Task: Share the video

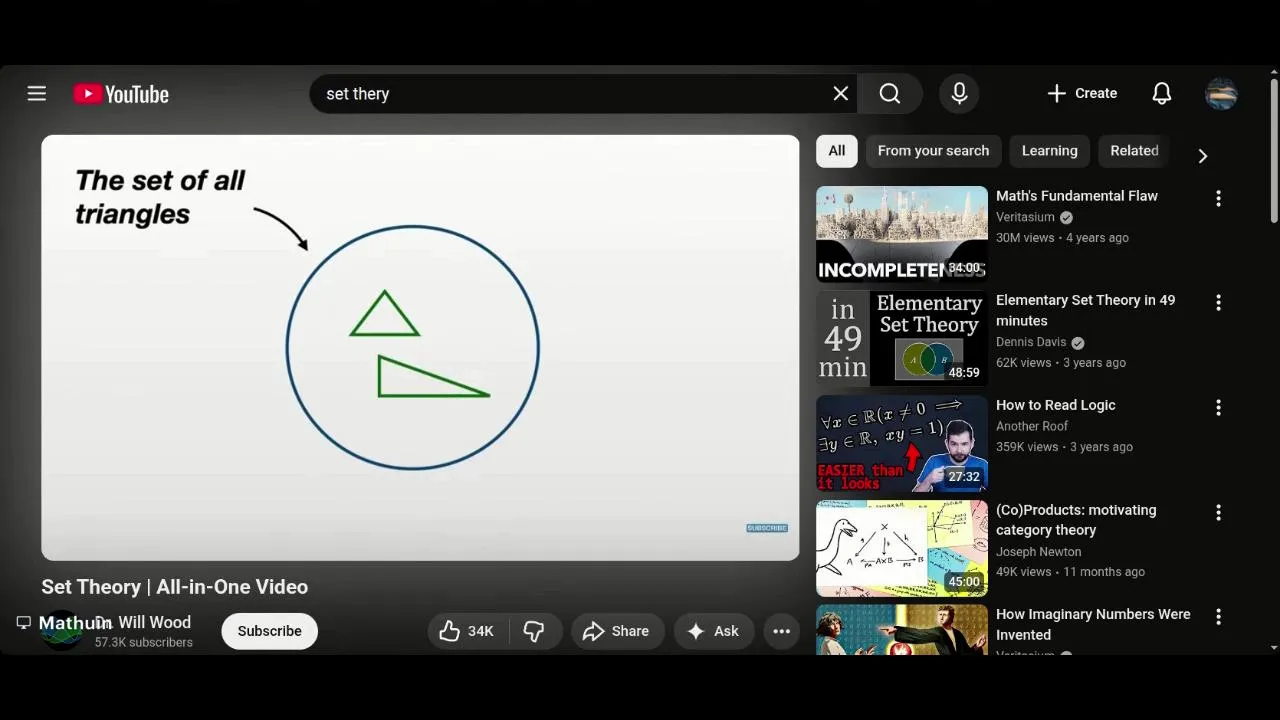Action: 617,631
